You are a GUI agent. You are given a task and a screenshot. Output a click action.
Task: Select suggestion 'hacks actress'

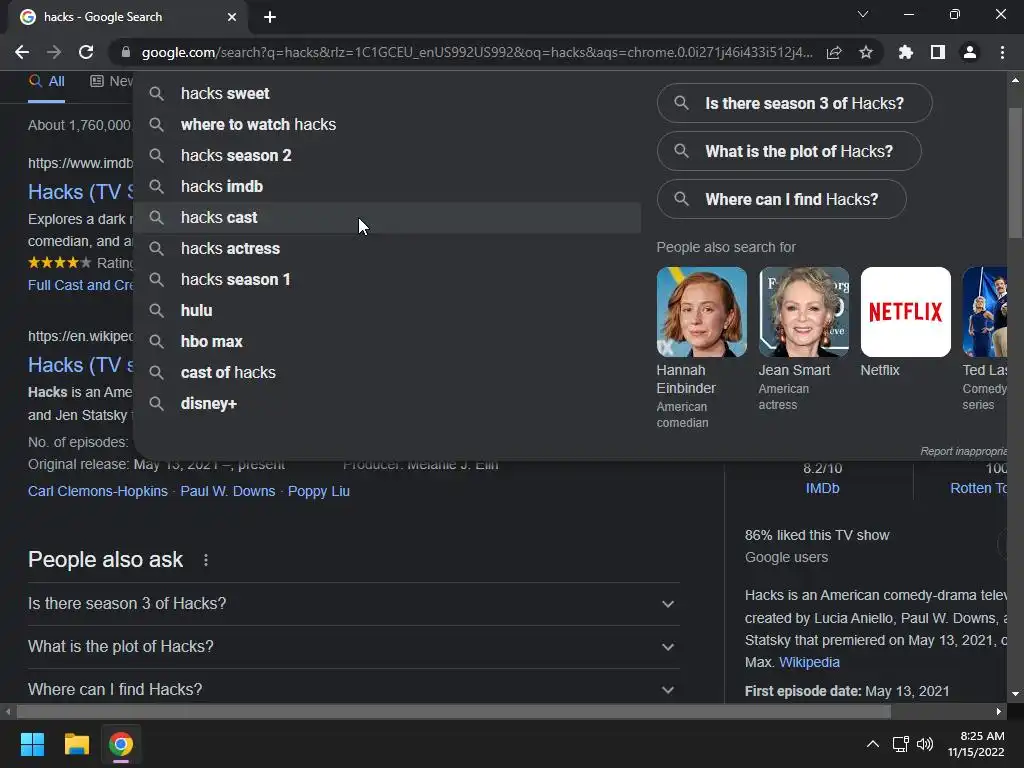click(387, 249)
